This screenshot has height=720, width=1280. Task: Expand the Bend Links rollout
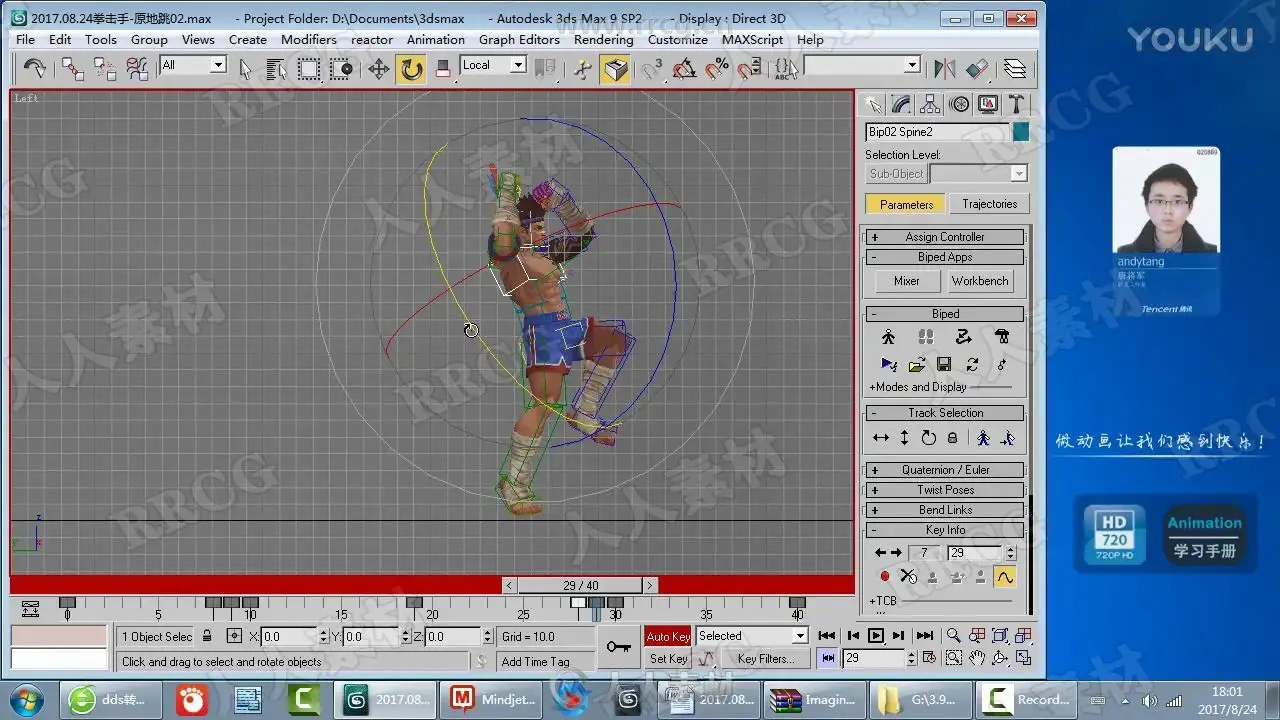[945, 510]
